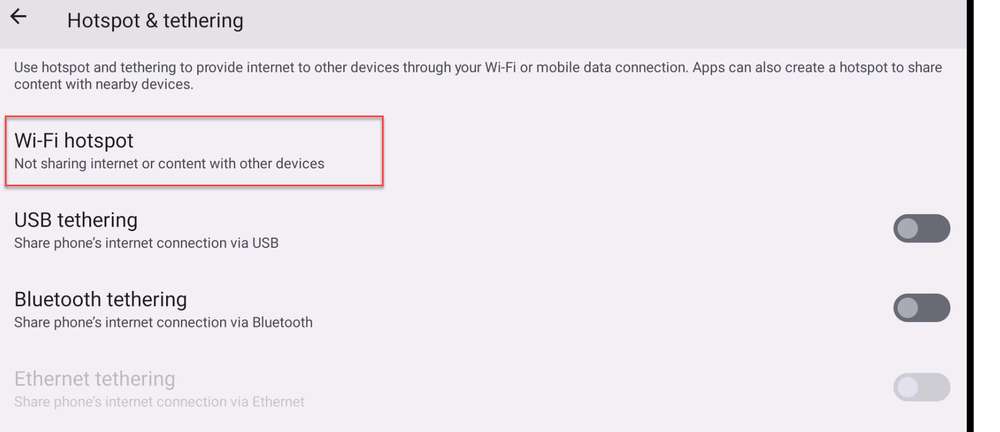Click the knob of the Bluetooth tethering switch
Viewport: 1000px width, 432px height.
click(x=908, y=308)
